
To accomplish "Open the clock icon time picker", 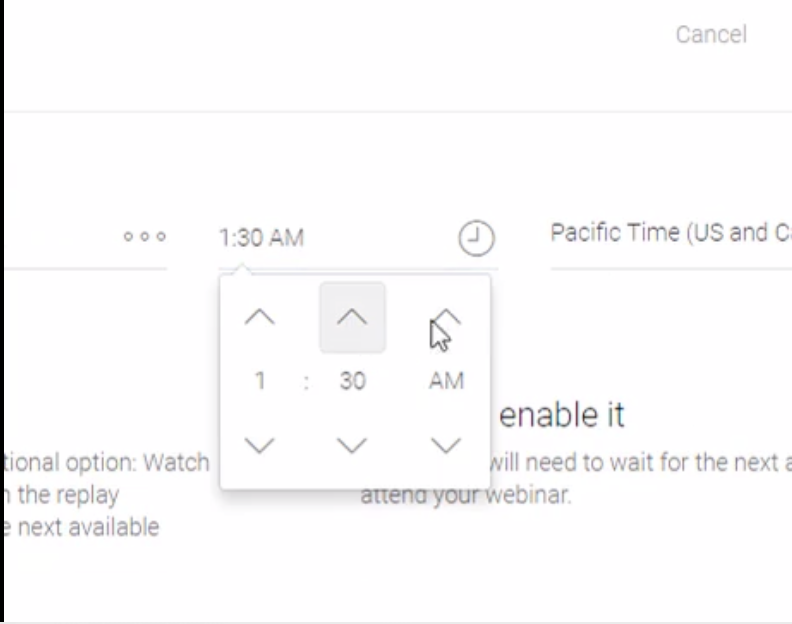I will 476,238.
